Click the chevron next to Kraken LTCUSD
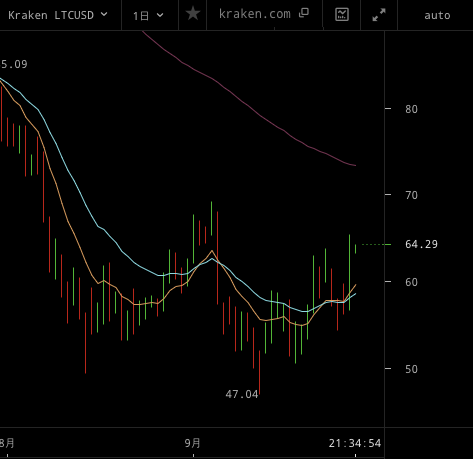Image resolution: width=473 pixels, height=459 pixels. (x=104, y=14)
